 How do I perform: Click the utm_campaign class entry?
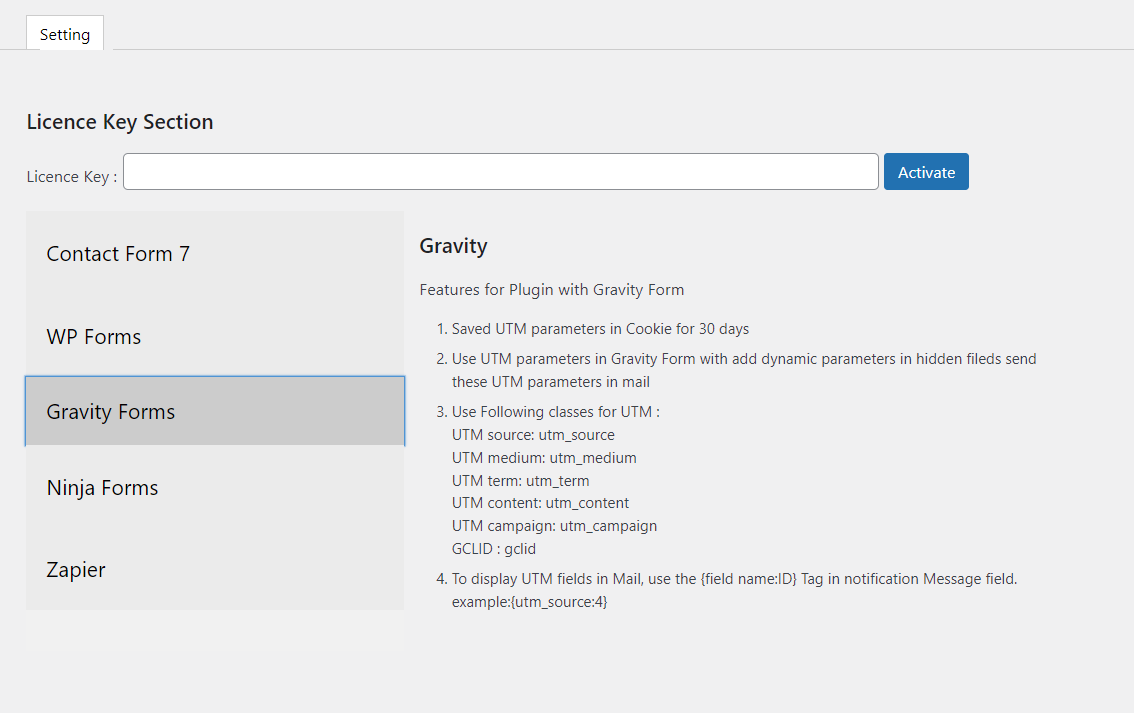pos(554,525)
